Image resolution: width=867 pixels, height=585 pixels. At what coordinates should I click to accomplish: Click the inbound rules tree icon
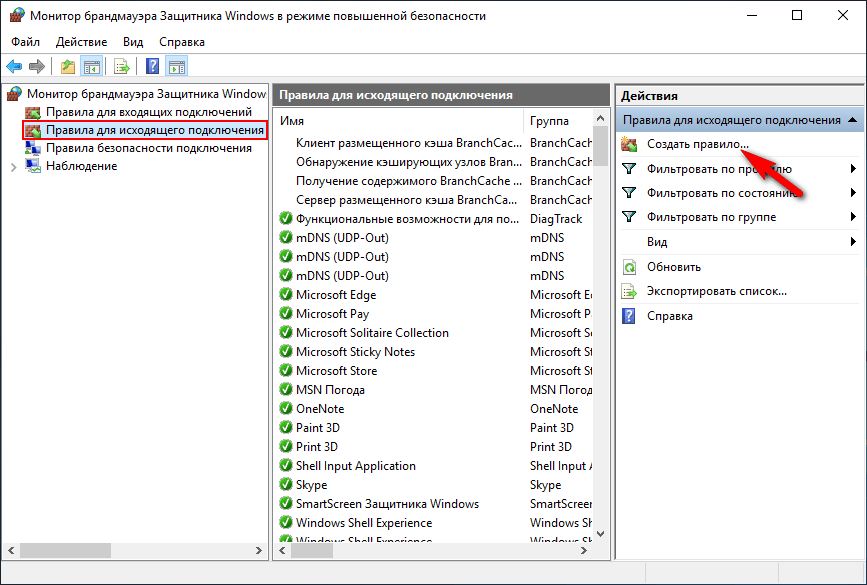click(33, 112)
